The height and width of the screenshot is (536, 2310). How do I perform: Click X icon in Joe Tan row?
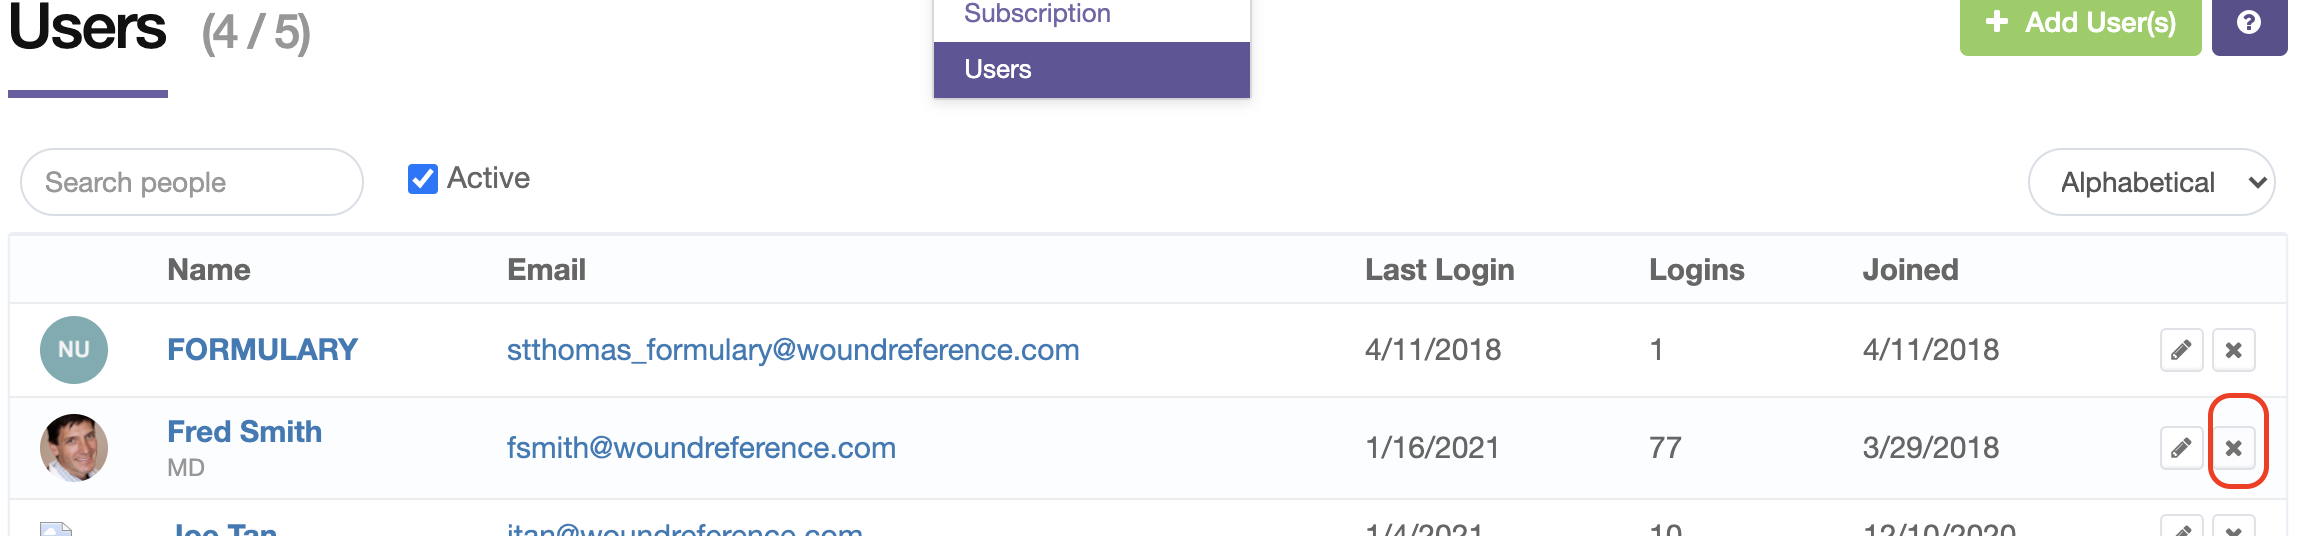(x=2233, y=527)
